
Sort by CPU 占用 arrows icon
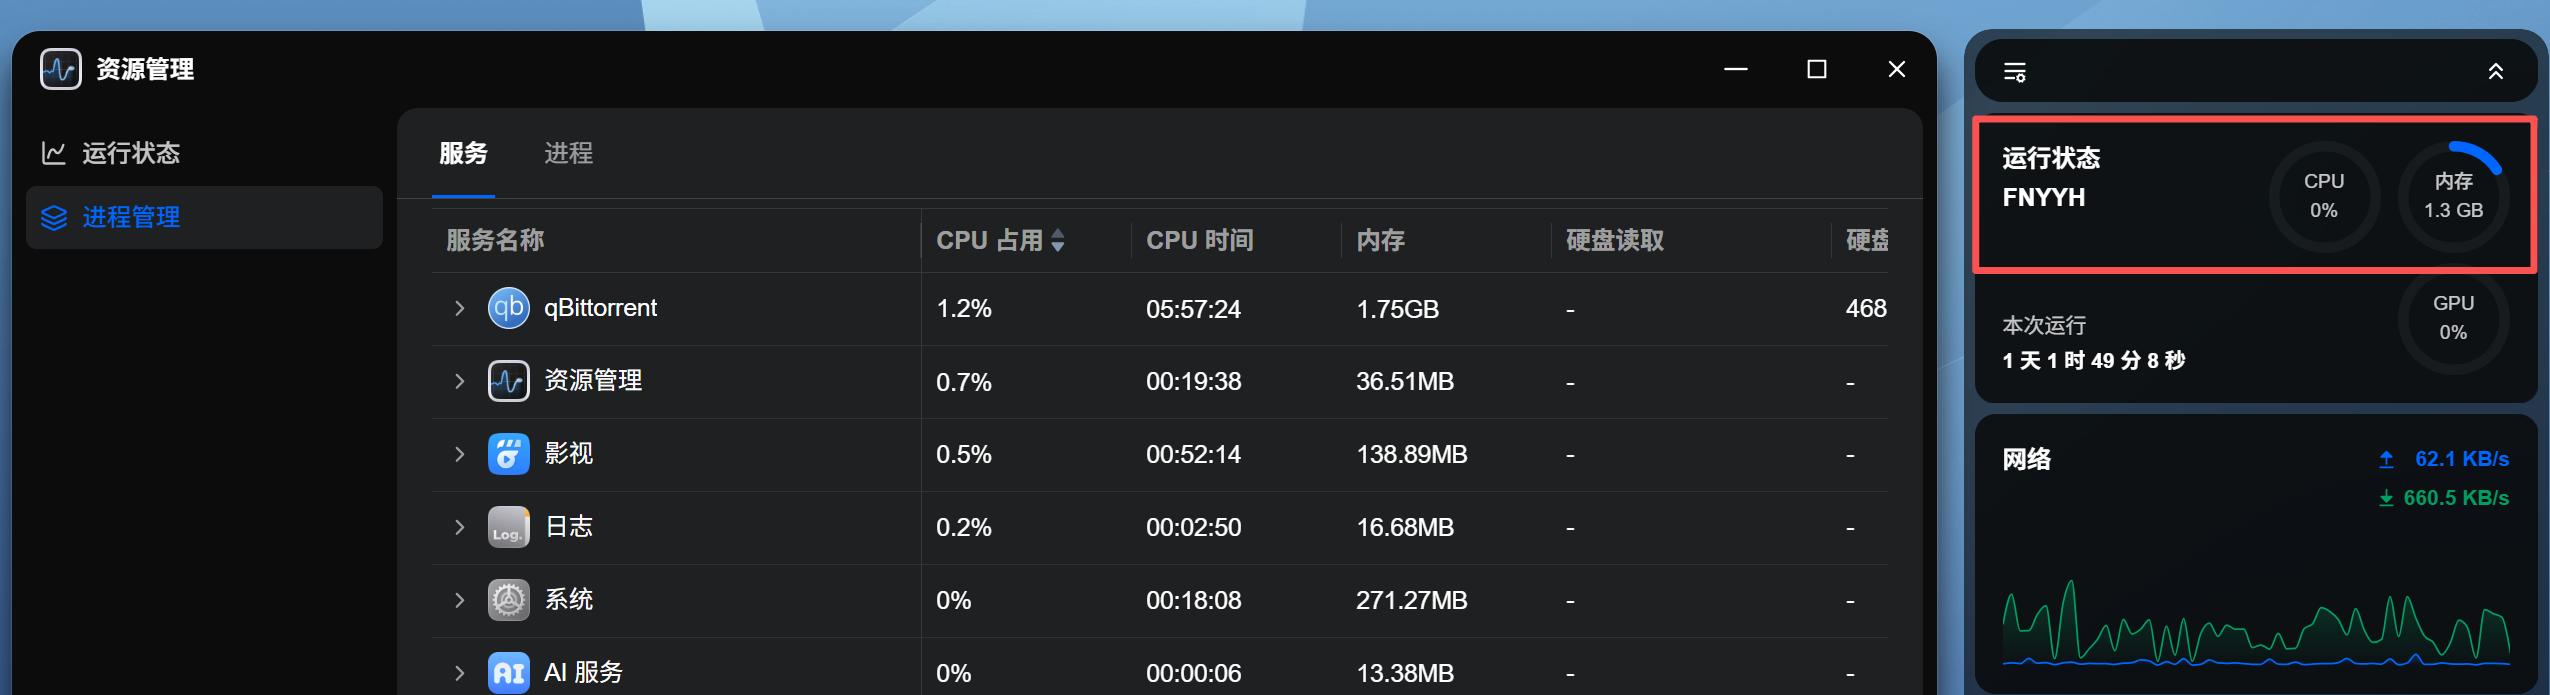point(1058,240)
